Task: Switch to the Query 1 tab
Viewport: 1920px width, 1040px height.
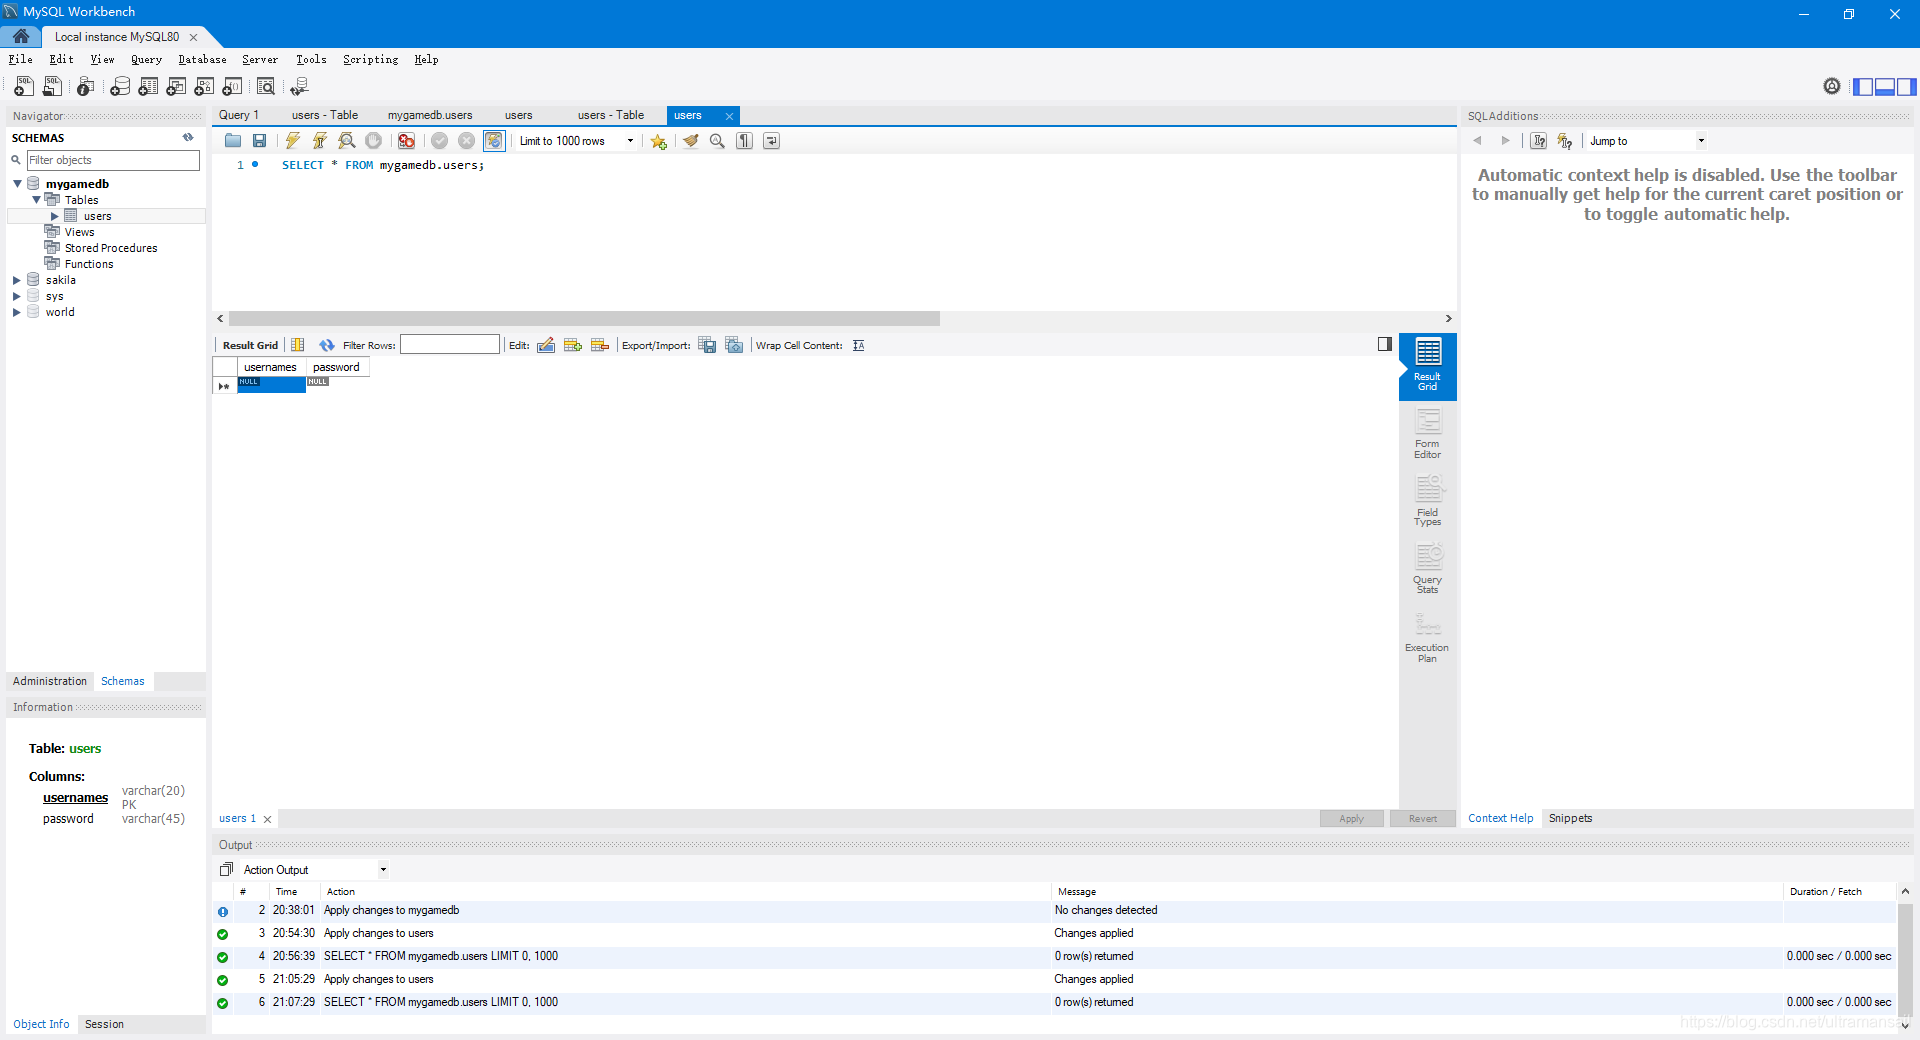Action: tap(239, 115)
